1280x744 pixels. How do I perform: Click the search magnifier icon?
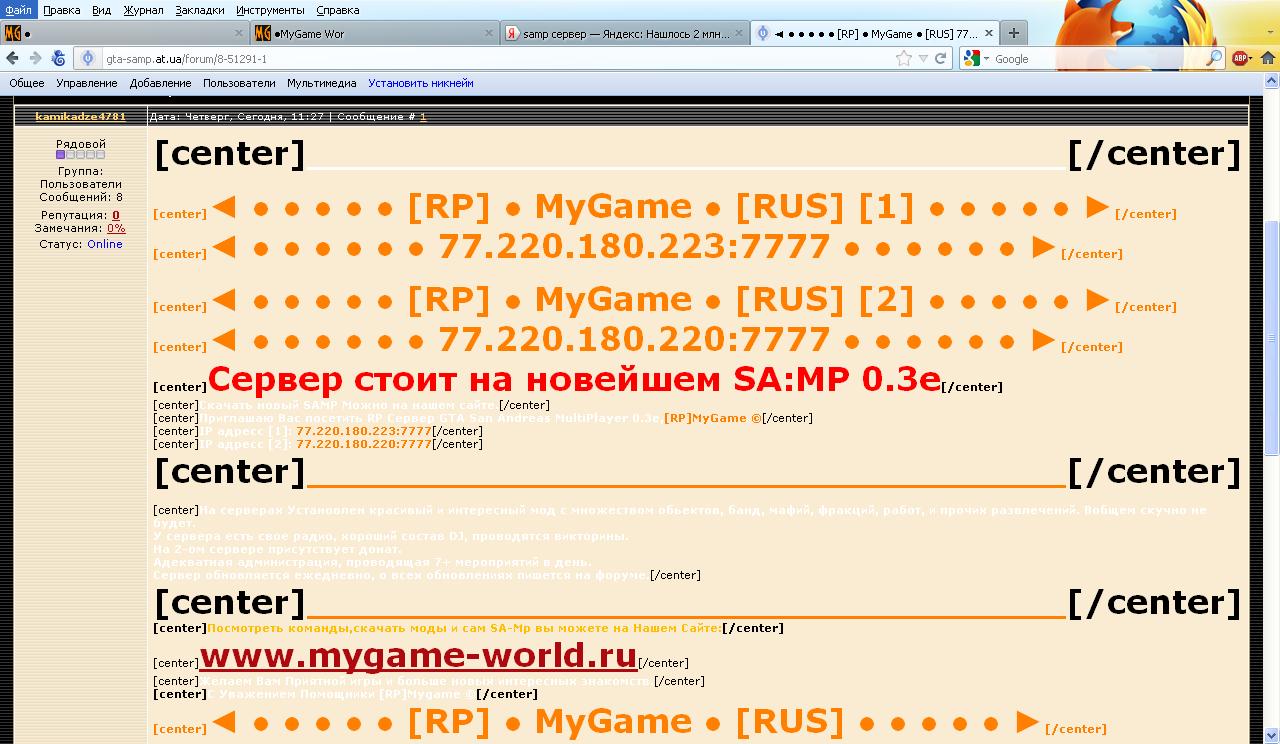[x=1214, y=59]
